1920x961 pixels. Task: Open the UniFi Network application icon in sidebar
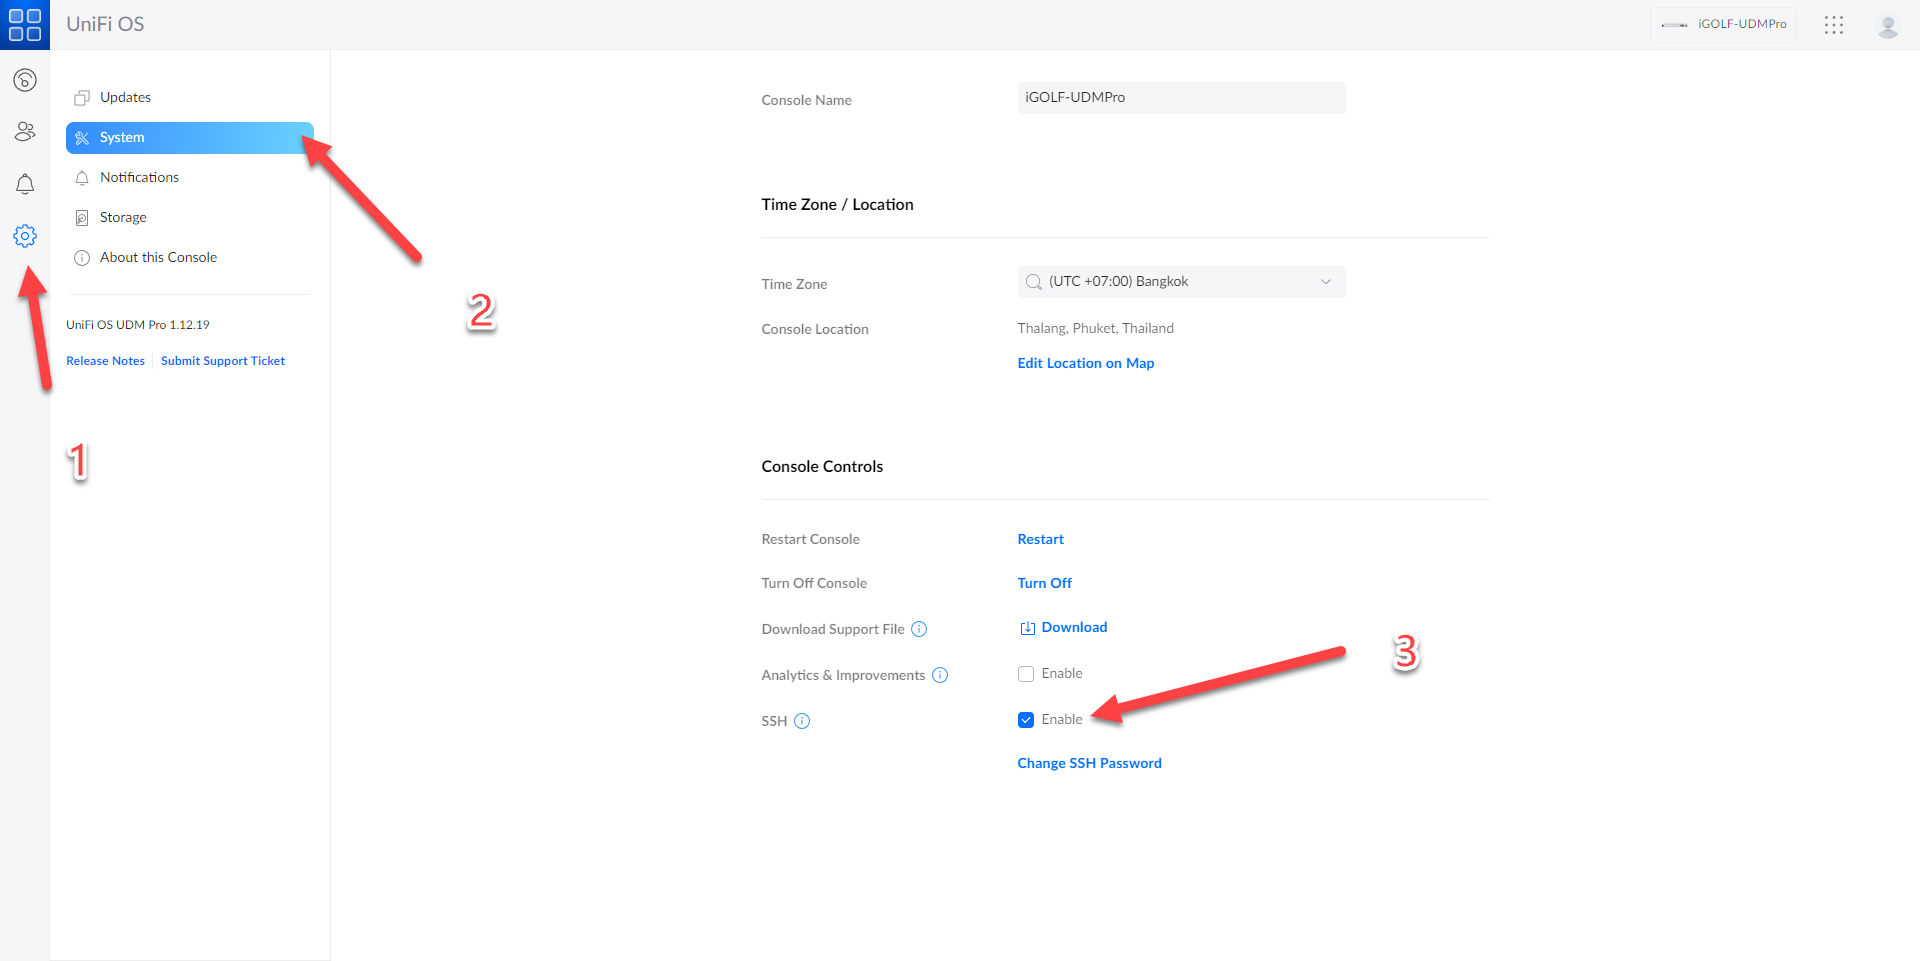(25, 80)
